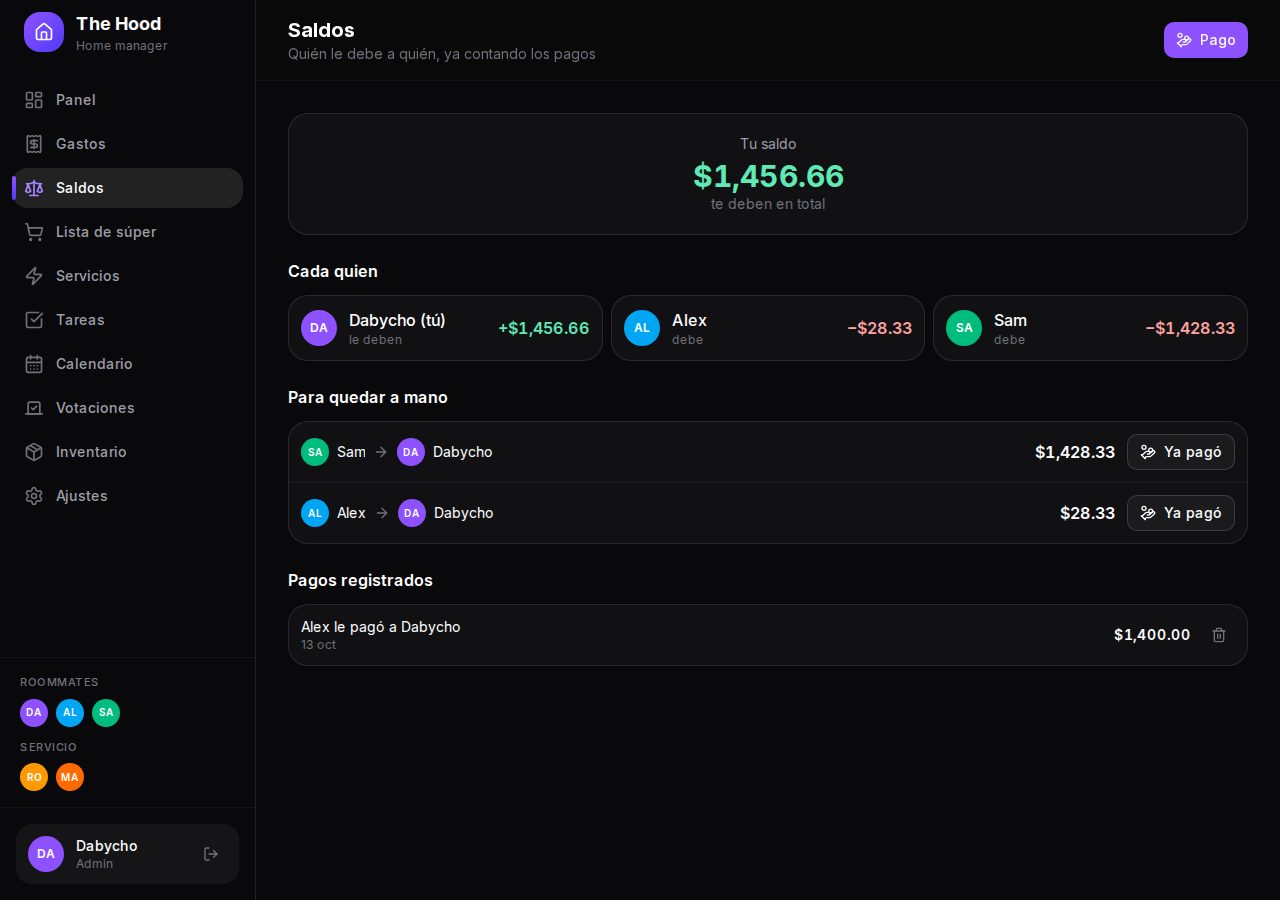Click the Dabycho Admin profile card
The width and height of the screenshot is (1280, 900).
coord(128,854)
